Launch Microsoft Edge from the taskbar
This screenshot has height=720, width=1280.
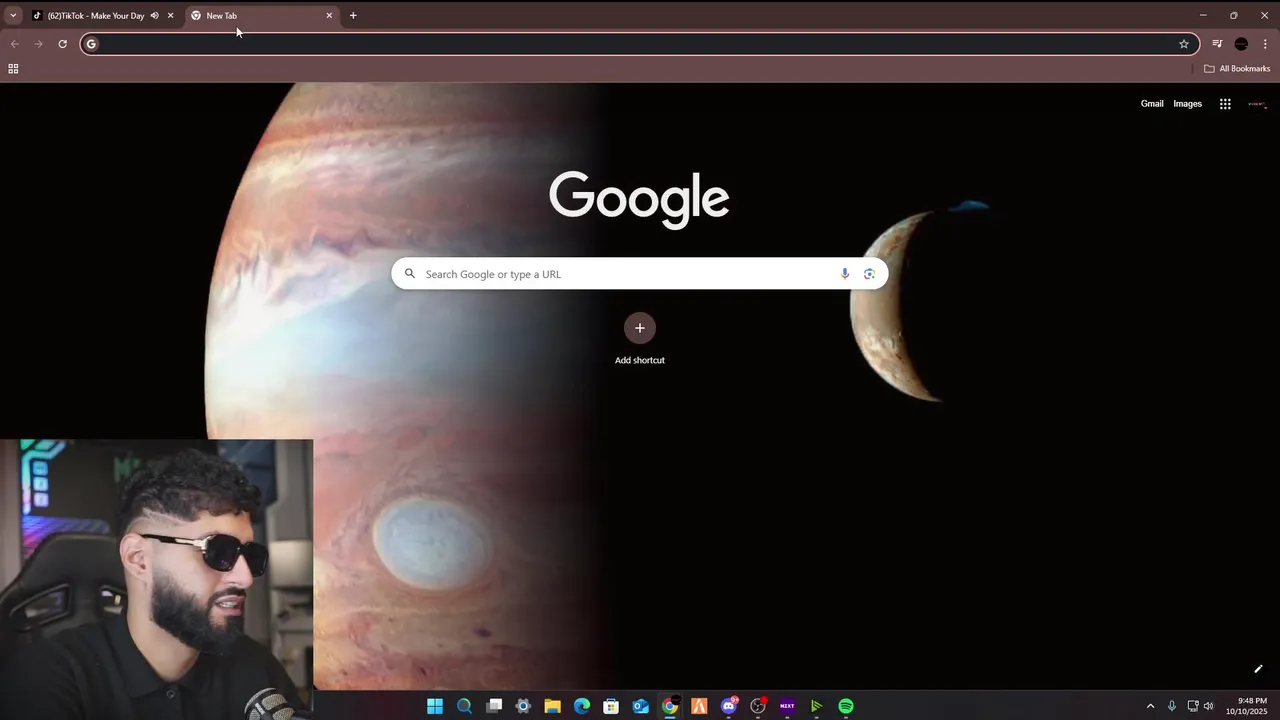pos(582,706)
